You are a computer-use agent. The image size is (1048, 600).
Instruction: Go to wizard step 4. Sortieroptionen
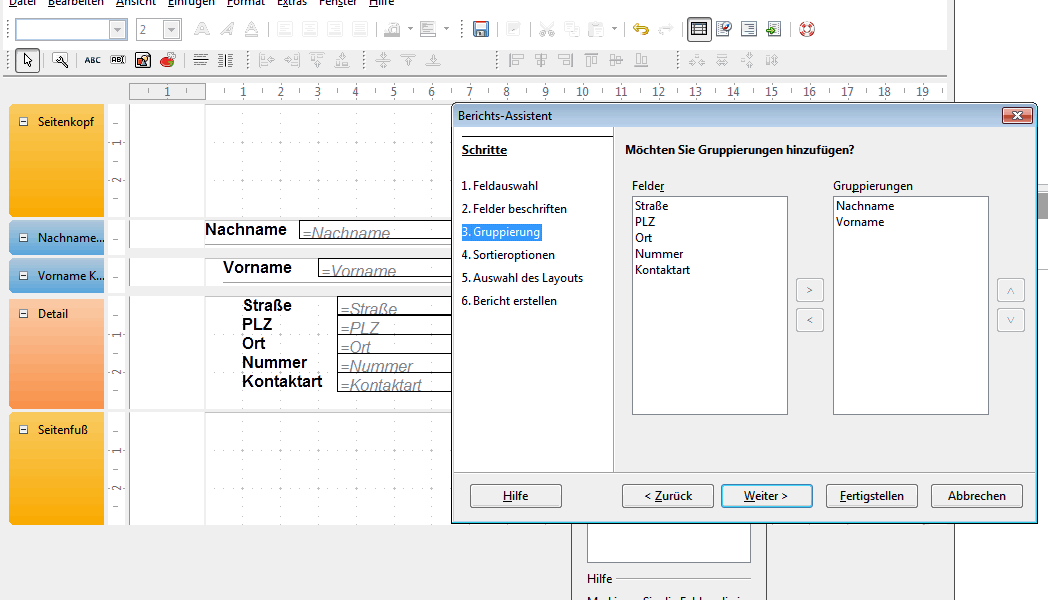(508, 255)
